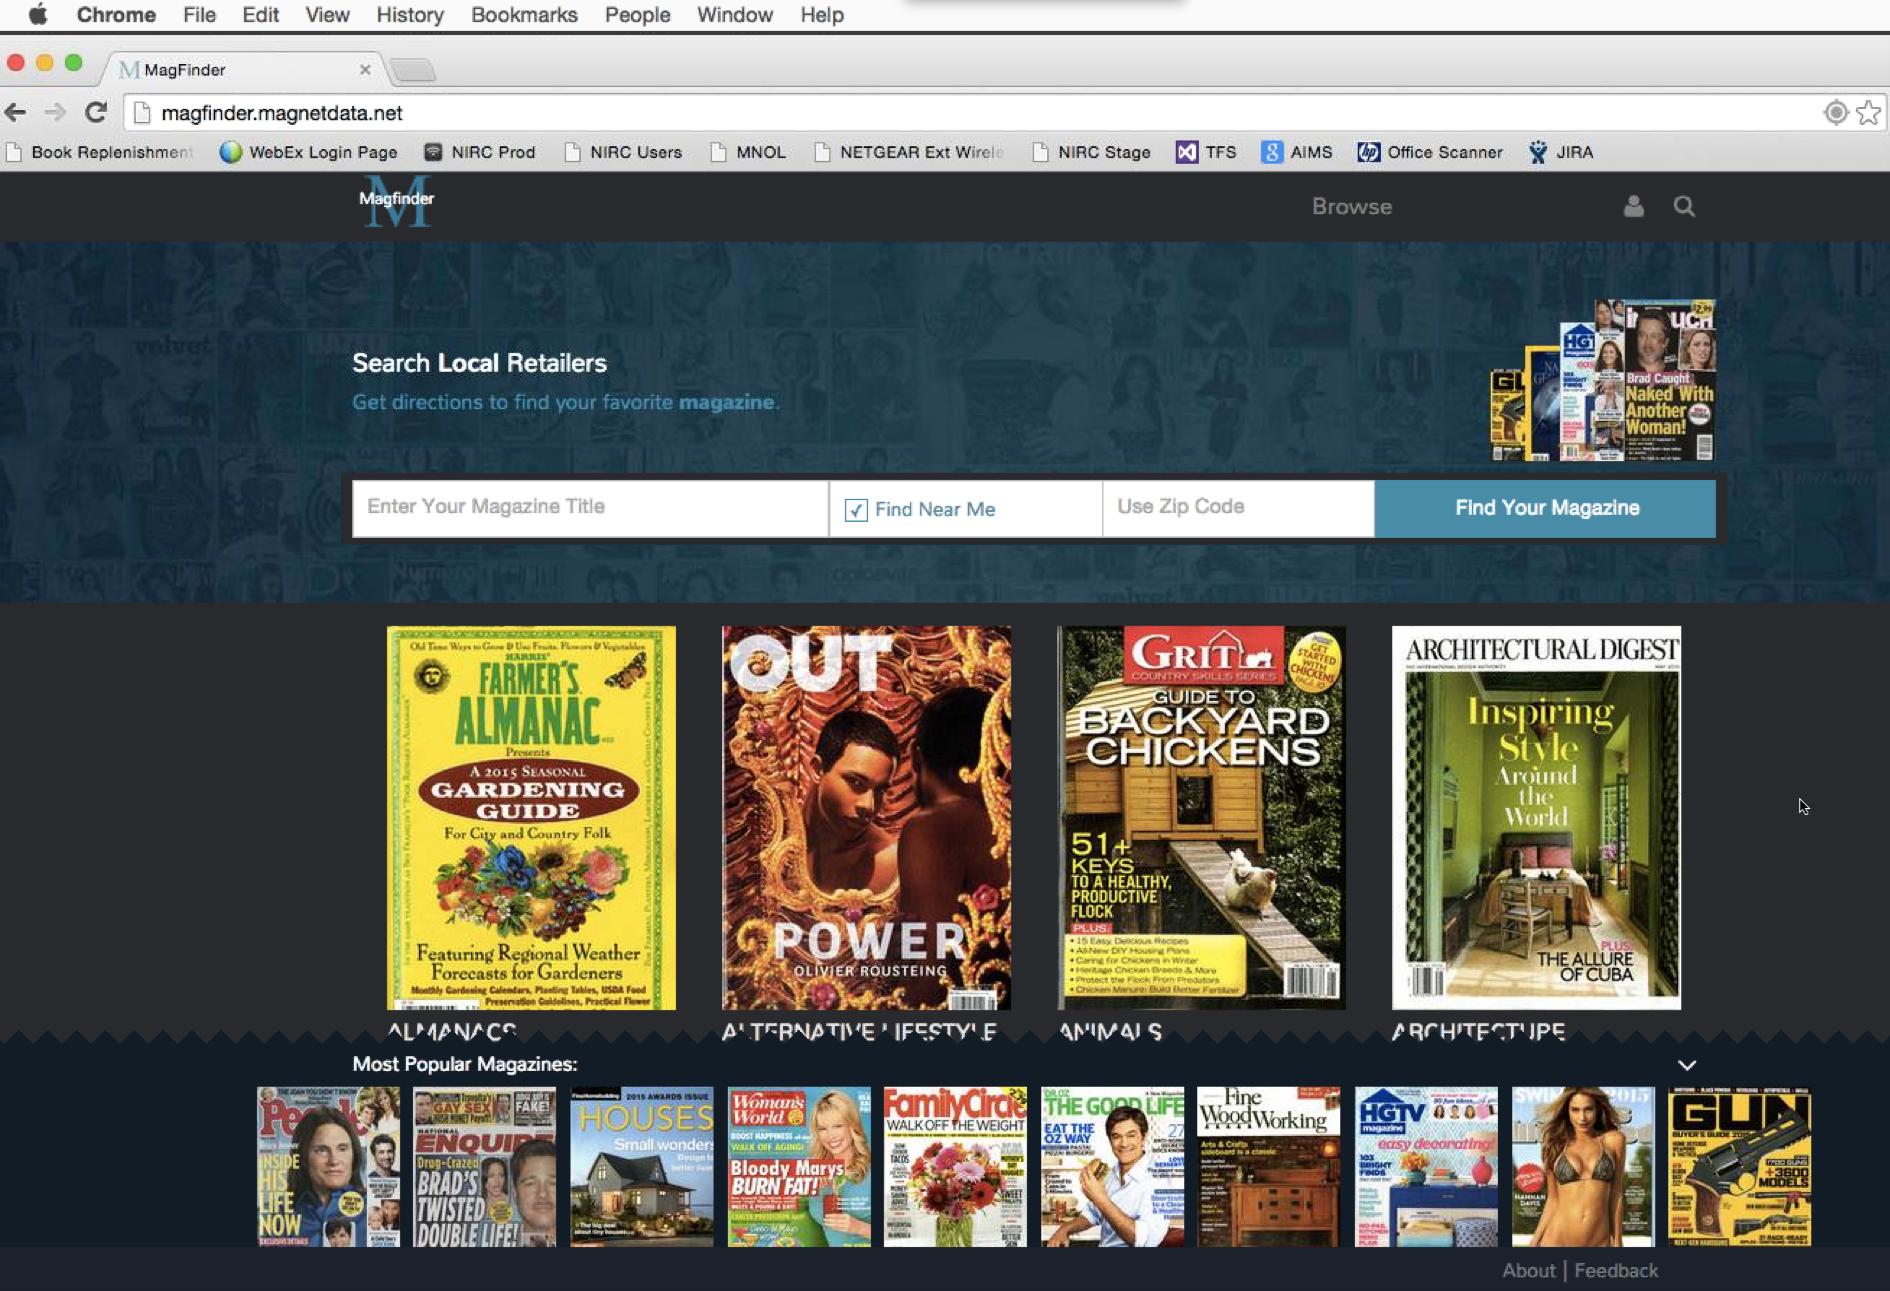1890x1291 pixels.
Task: Reload the page with refresh icon
Action: tap(96, 113)
